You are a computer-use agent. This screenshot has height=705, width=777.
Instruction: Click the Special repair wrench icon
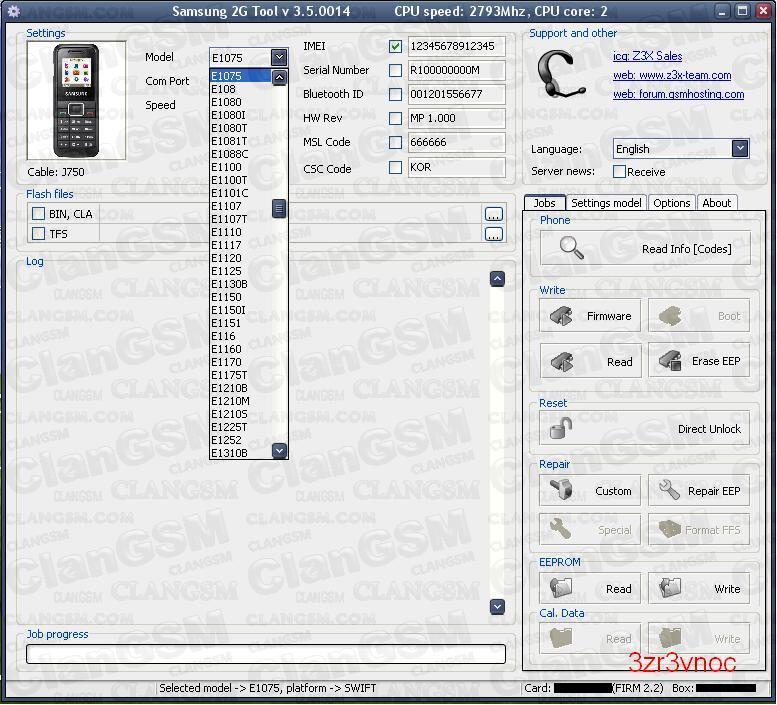coord(560,529)
